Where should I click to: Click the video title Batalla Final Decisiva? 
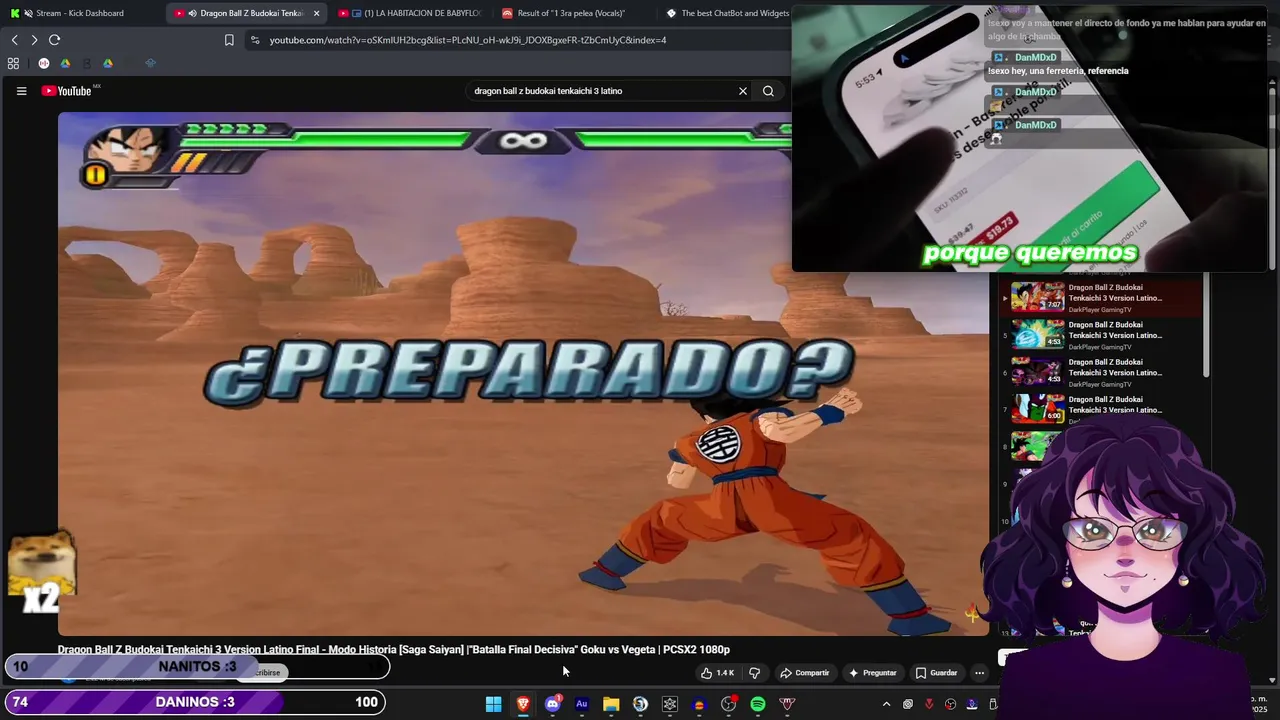pos(393,650)
